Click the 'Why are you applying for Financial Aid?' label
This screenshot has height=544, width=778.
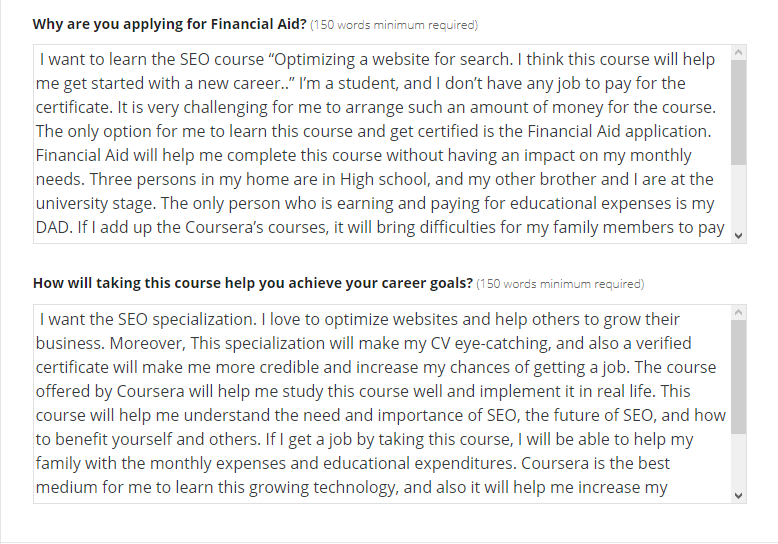pos(170,24)
